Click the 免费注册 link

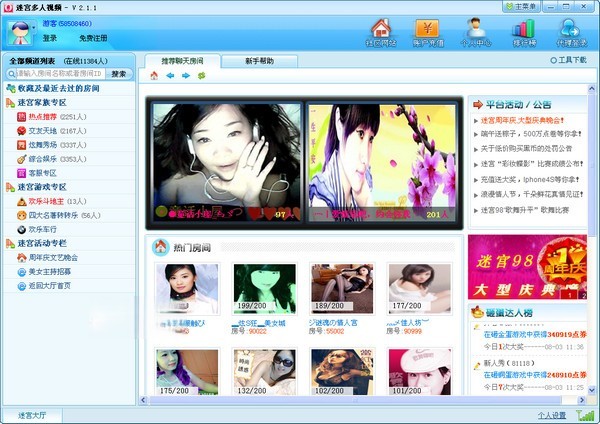coord(93,38)
